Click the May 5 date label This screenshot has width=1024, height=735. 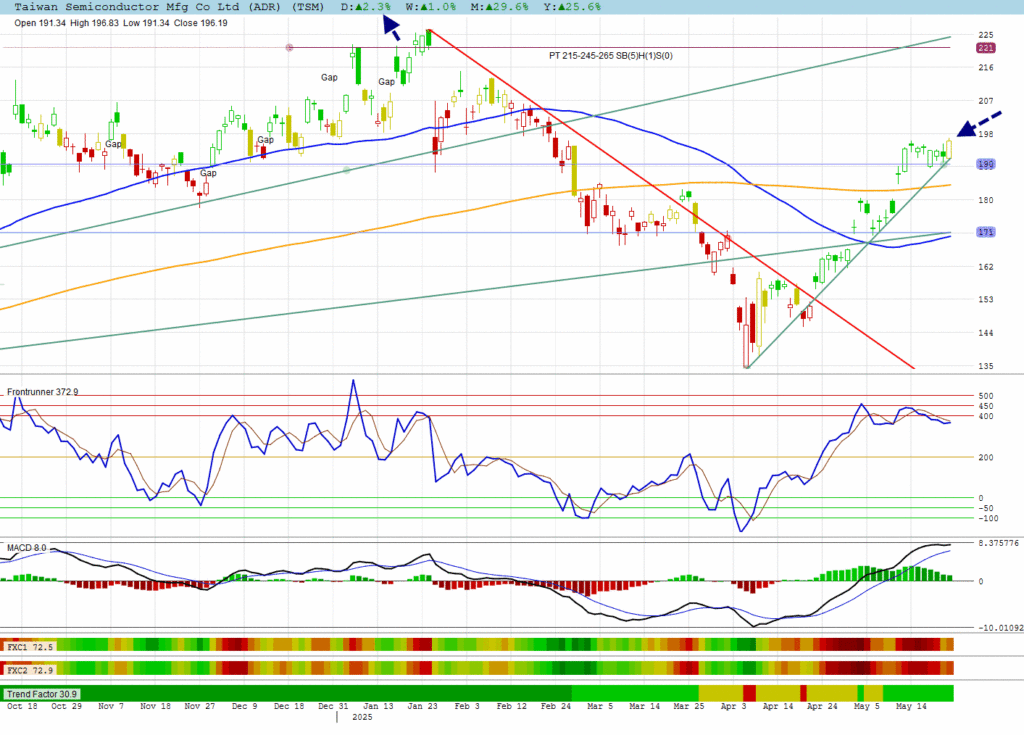(x=867, y=706)
